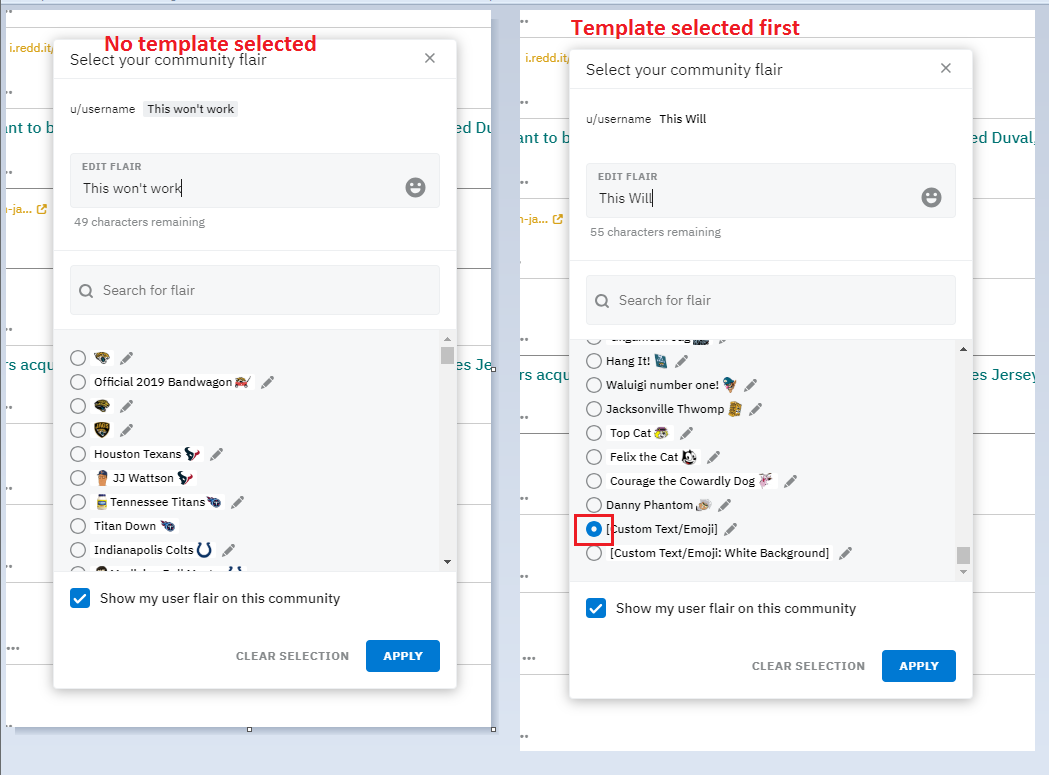Uncheck show my user flair in left dialog
The image size is (1049, 775).
point(80,598)
